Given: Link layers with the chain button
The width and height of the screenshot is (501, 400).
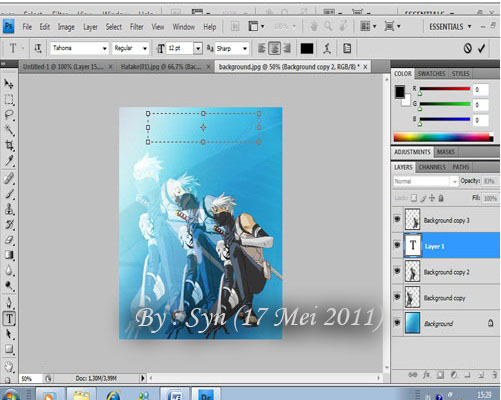Looking at the screenshot, I should click(x=413, y=375).
